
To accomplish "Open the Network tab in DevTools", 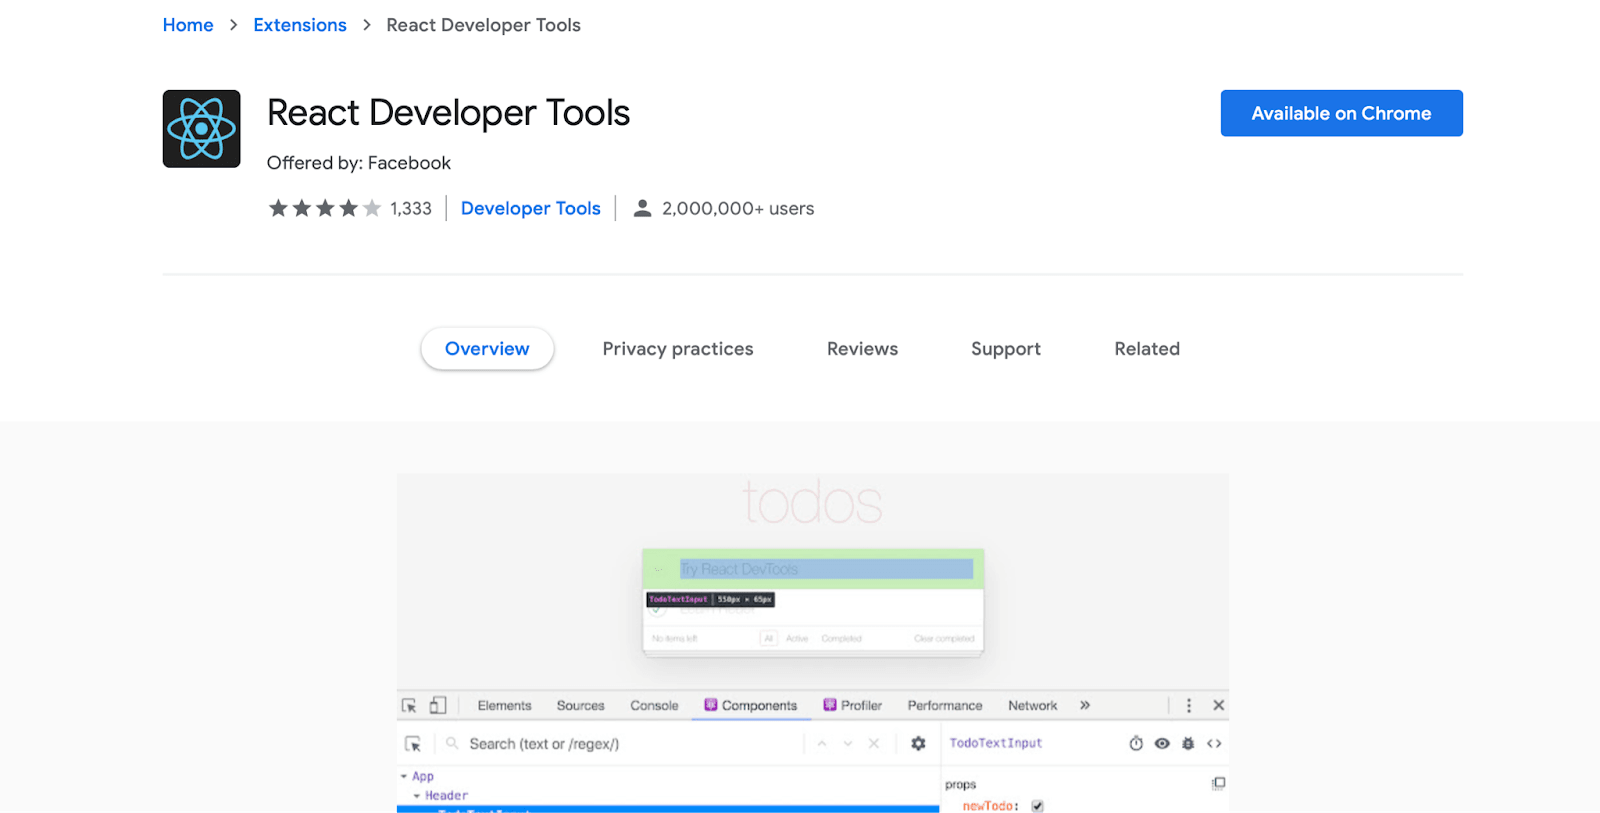I will click(1032, 705).
